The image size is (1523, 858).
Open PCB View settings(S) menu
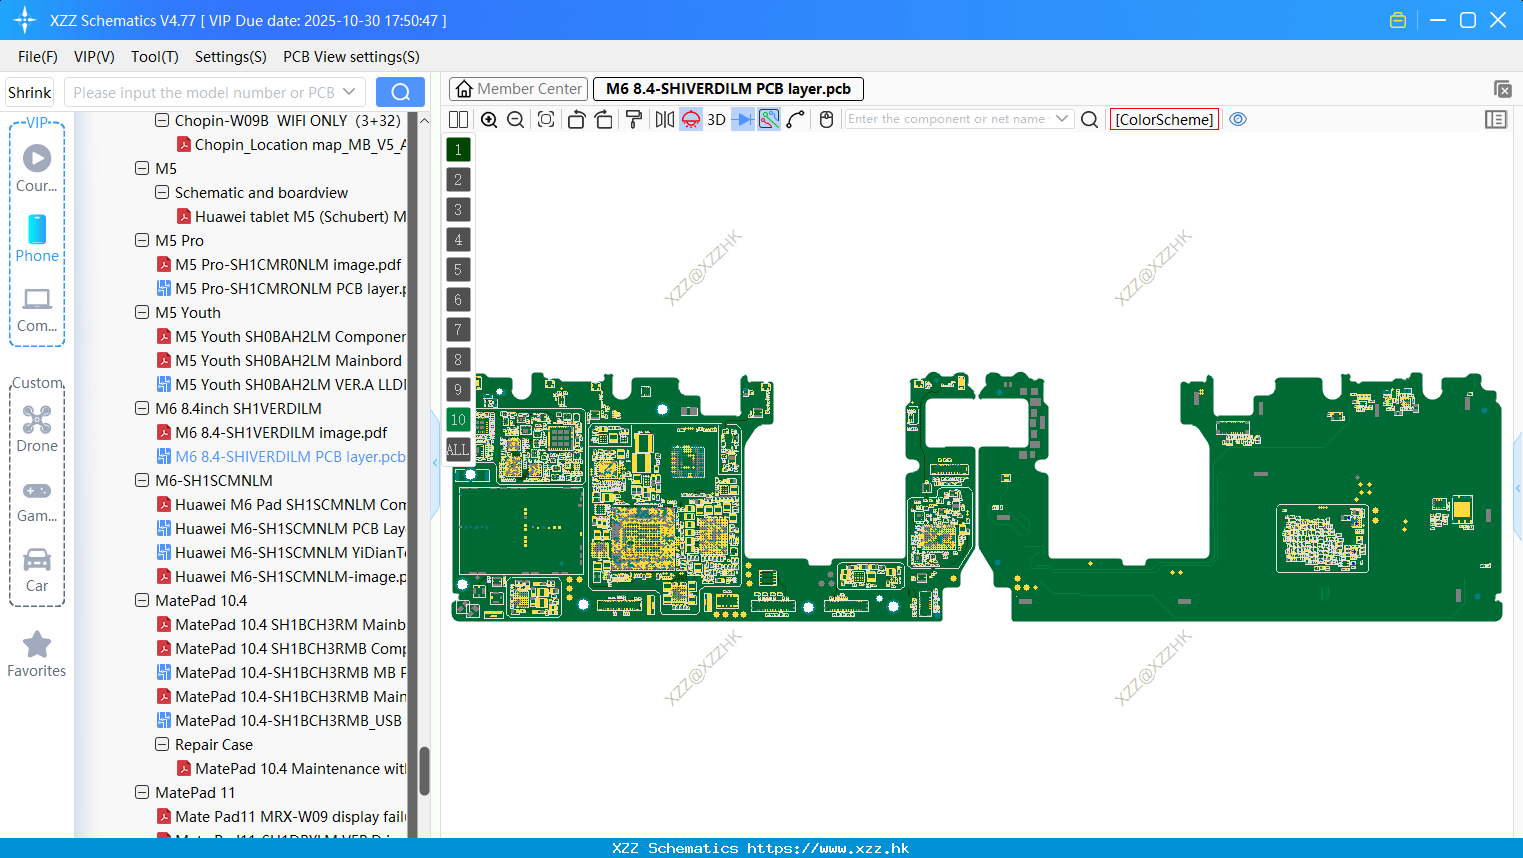(351, 57)
